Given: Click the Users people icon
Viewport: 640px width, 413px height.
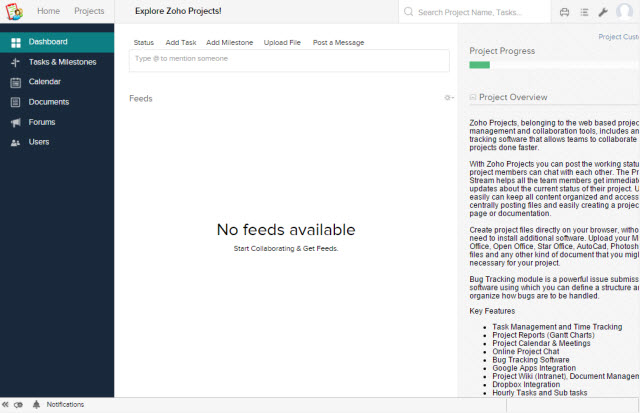Looking at the screenshot, I should pyautogui.click(x=16, y=143).
